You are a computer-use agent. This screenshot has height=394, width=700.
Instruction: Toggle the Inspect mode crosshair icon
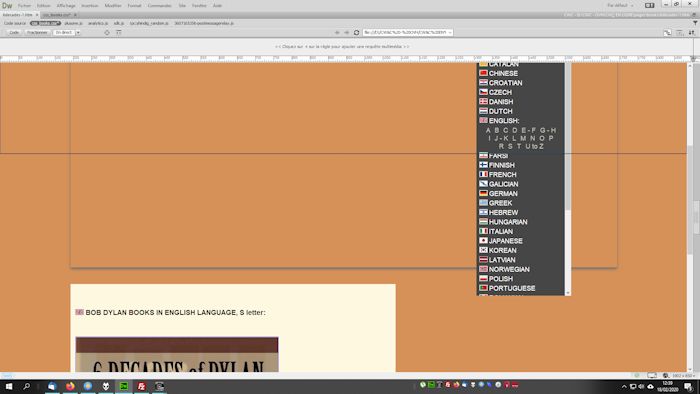point(107,33)
